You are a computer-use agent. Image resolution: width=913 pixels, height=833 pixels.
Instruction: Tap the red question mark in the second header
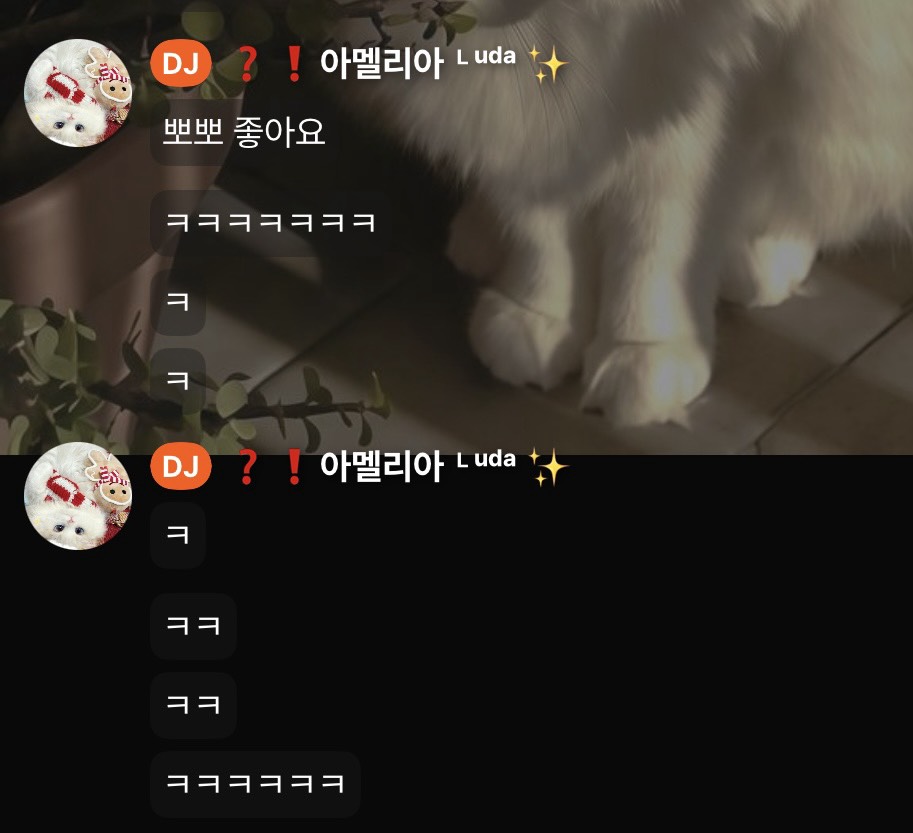(247, 467)
